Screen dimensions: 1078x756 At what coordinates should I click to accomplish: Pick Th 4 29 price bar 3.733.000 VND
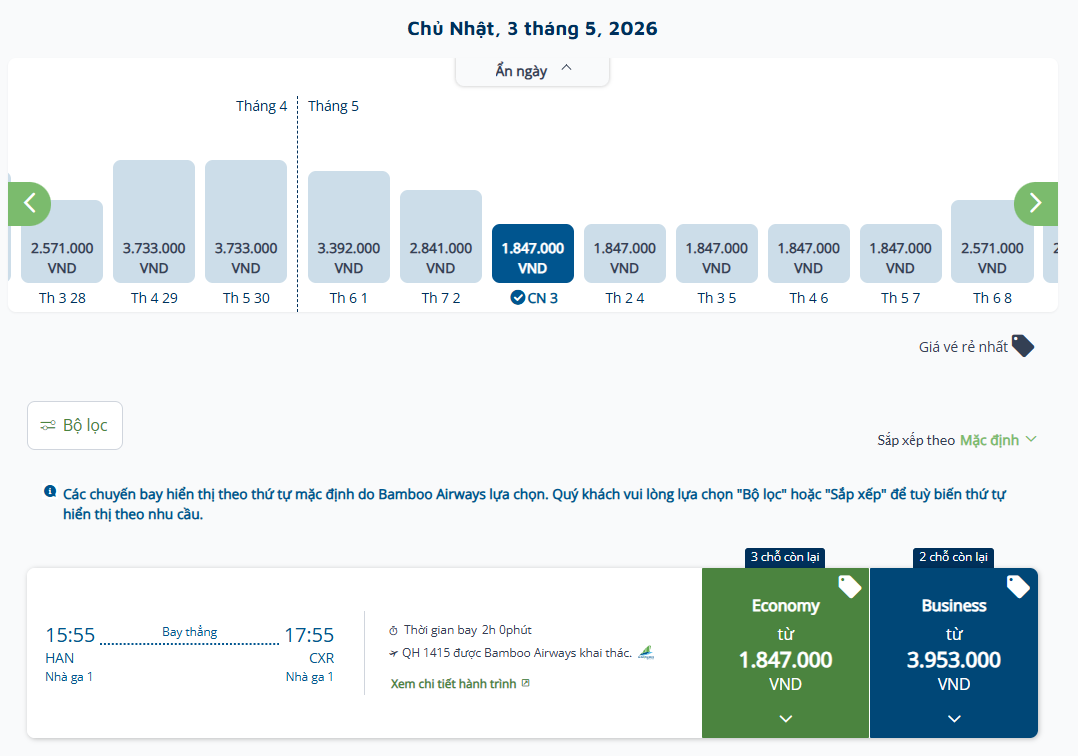[x=154, y=222]
